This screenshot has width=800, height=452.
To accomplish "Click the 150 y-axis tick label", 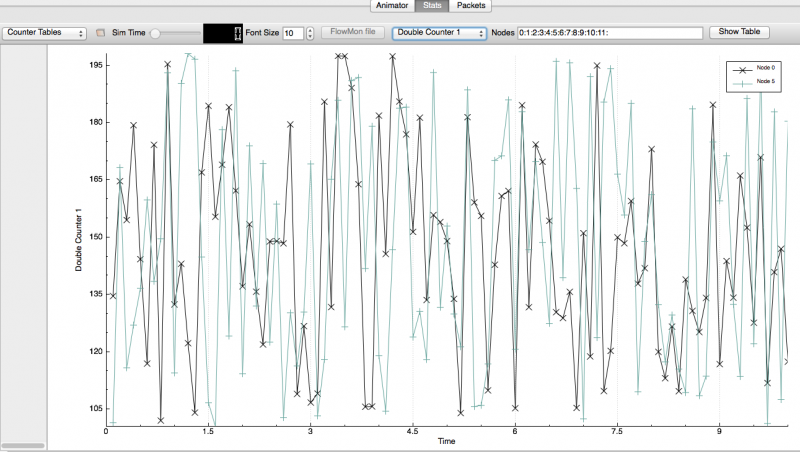I will tap(96, 237).
